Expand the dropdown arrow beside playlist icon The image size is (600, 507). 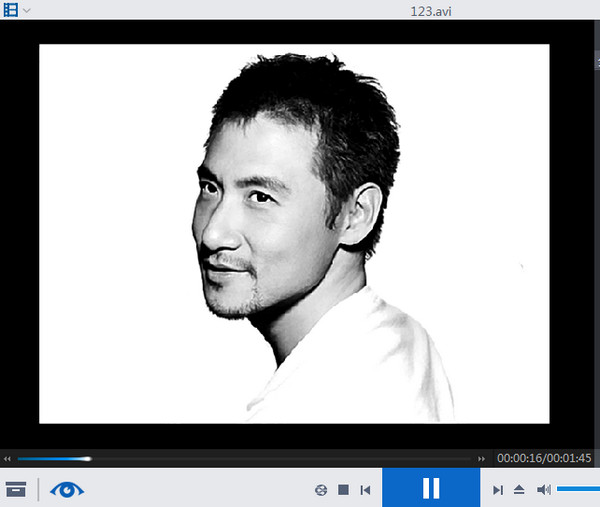point(26,11)
